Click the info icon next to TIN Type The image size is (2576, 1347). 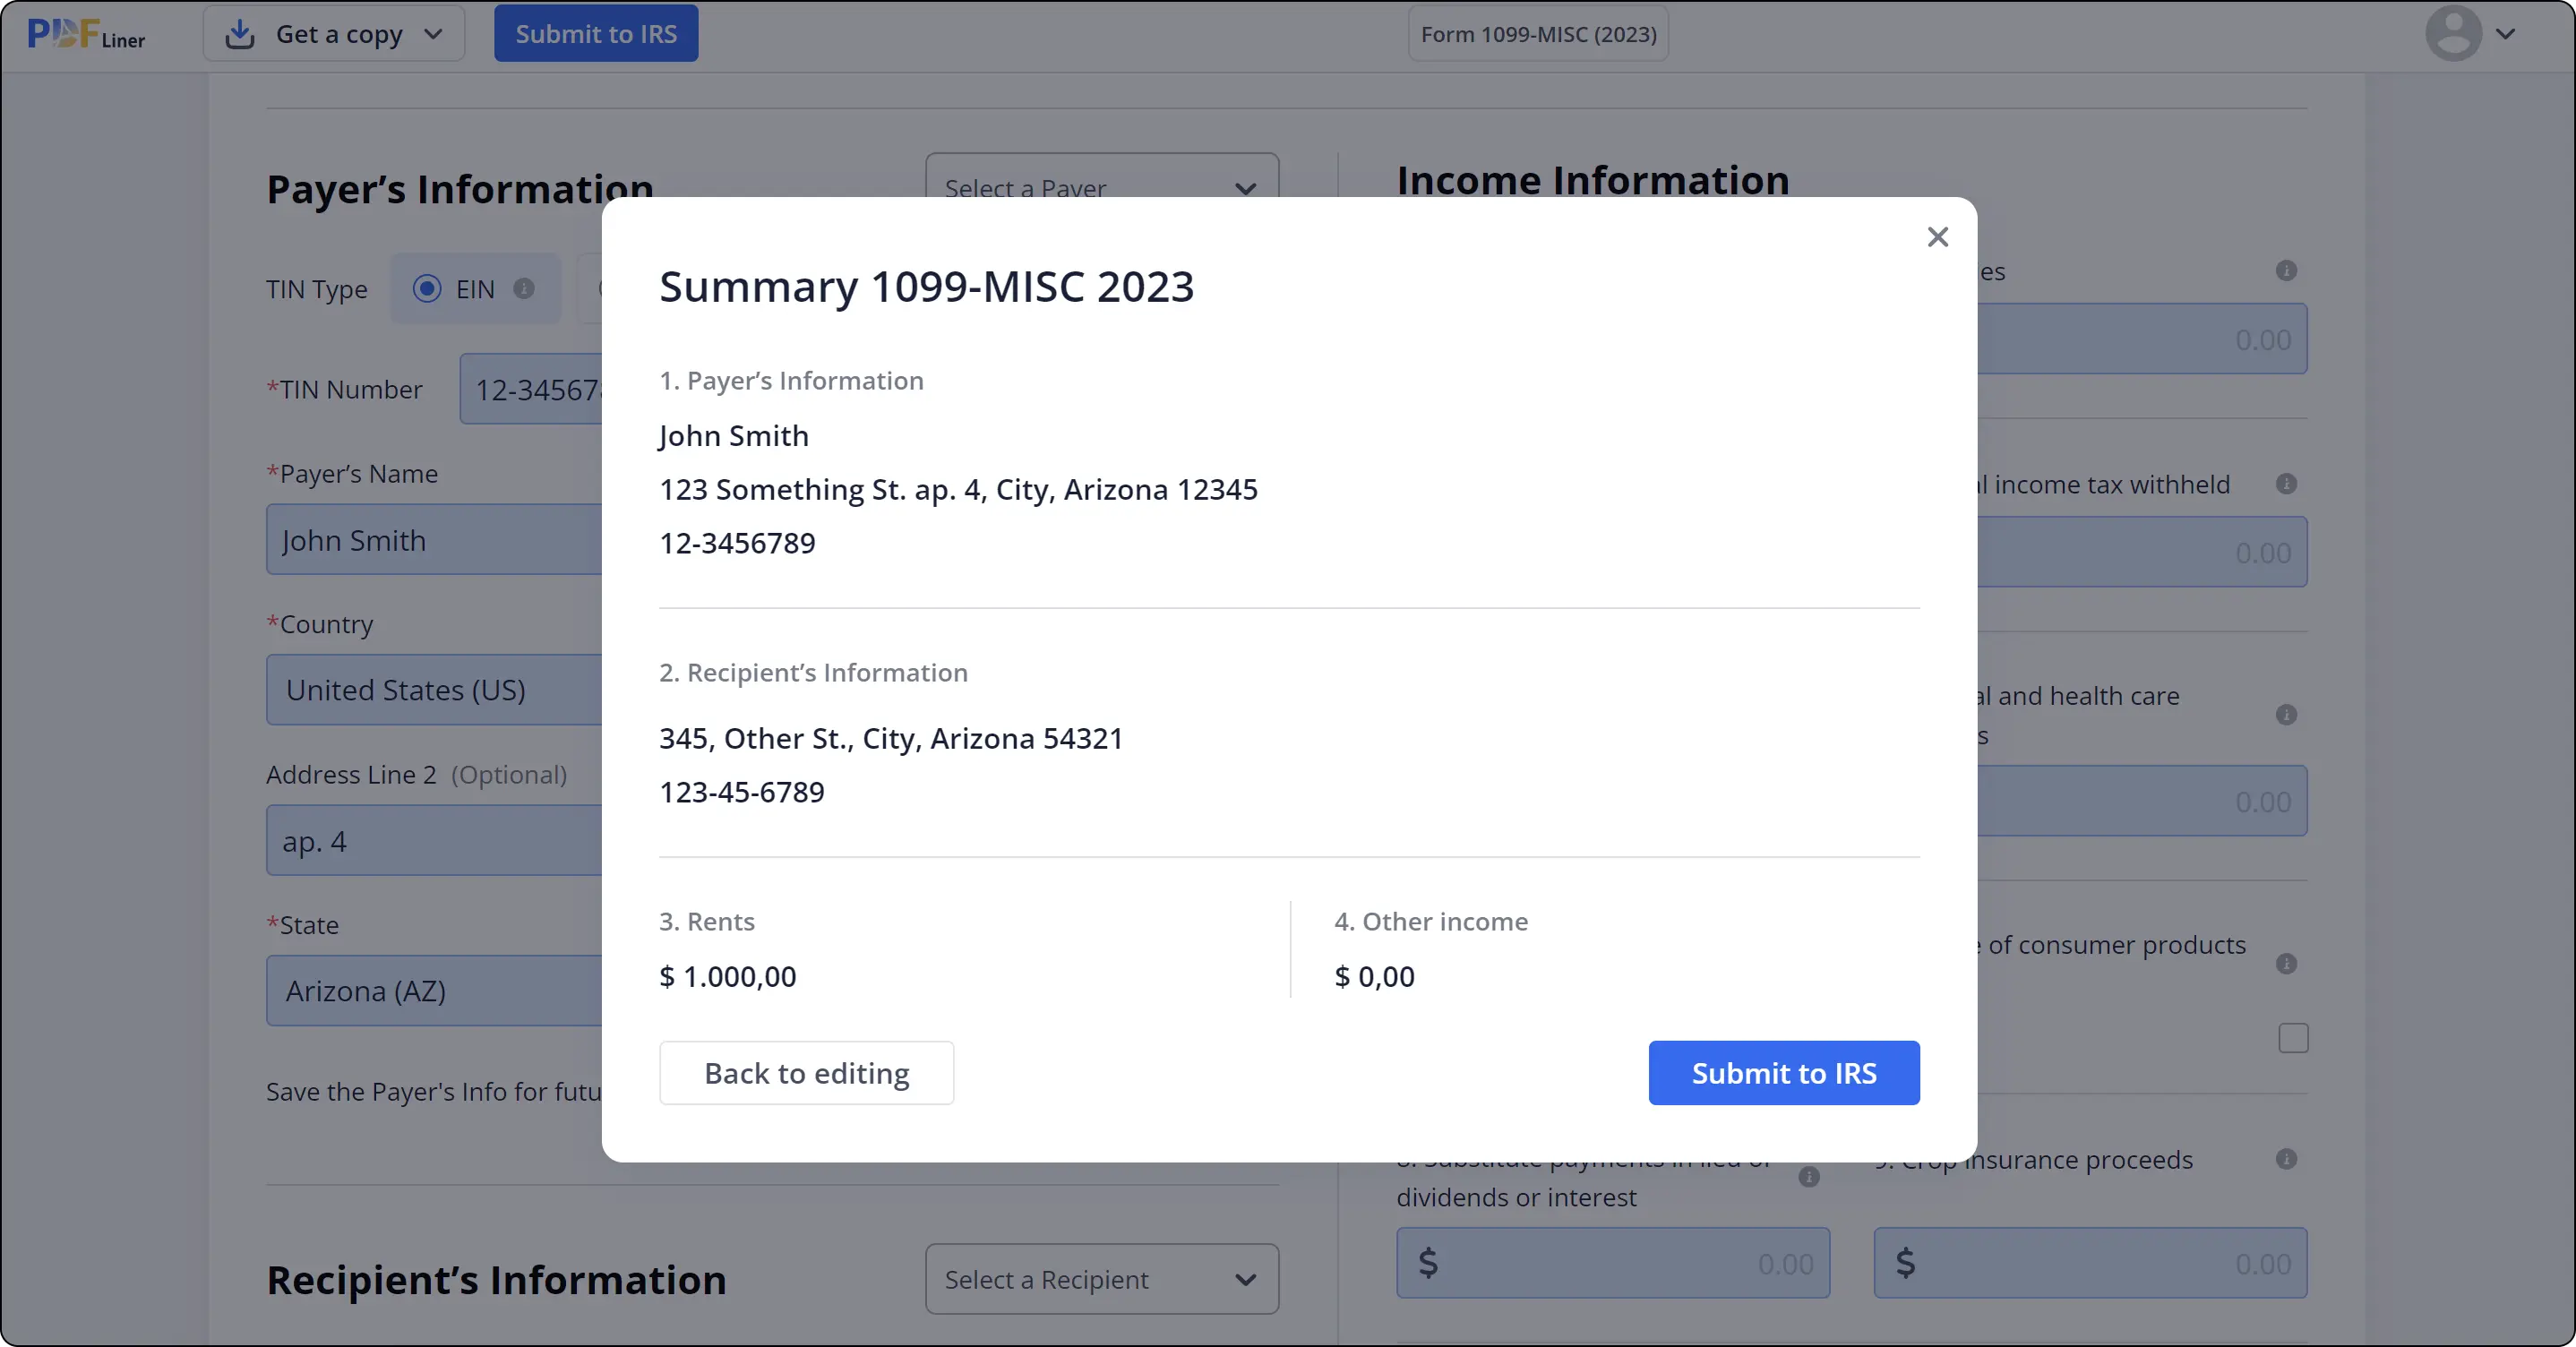point(525,287)
